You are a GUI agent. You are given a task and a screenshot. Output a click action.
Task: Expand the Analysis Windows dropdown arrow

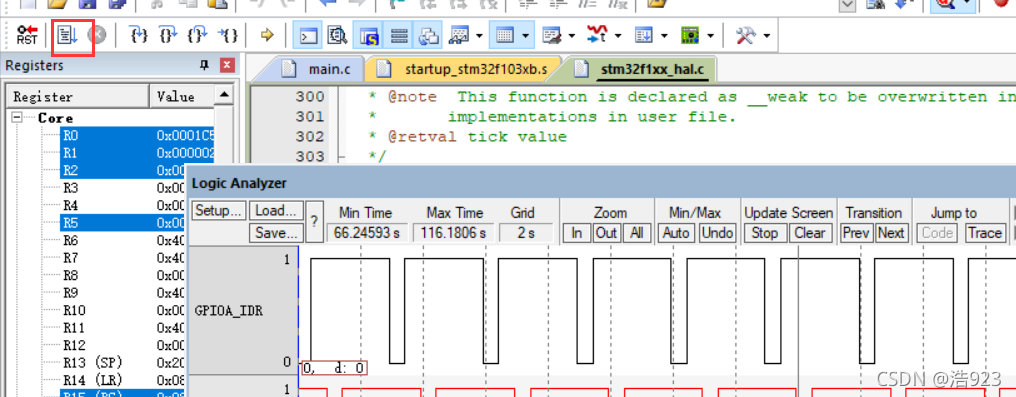(x=618, y=36)
